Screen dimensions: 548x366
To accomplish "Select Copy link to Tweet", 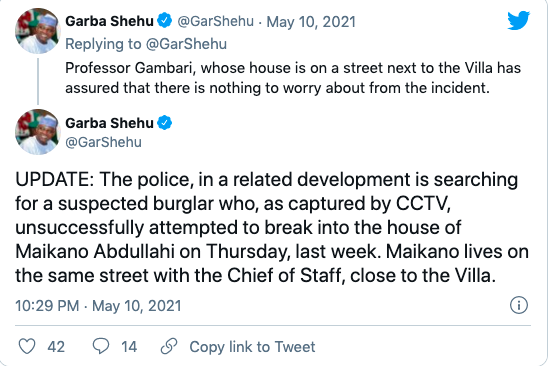I will [252, 347].
